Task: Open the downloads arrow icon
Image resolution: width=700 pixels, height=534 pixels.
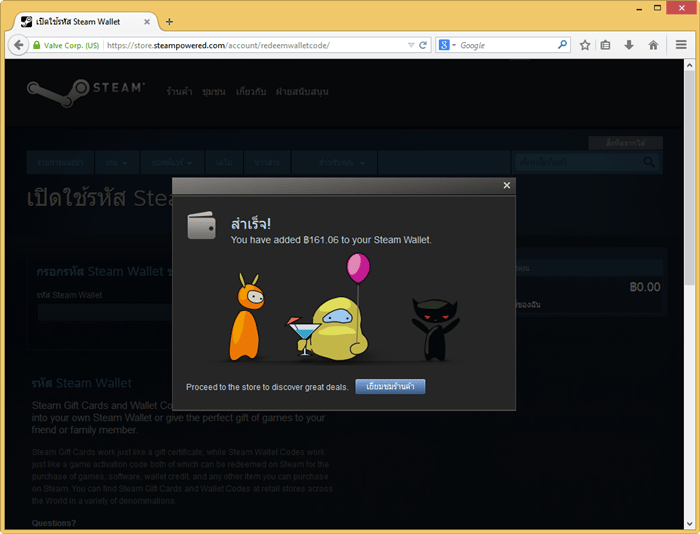Action: [x=629, y=45]
